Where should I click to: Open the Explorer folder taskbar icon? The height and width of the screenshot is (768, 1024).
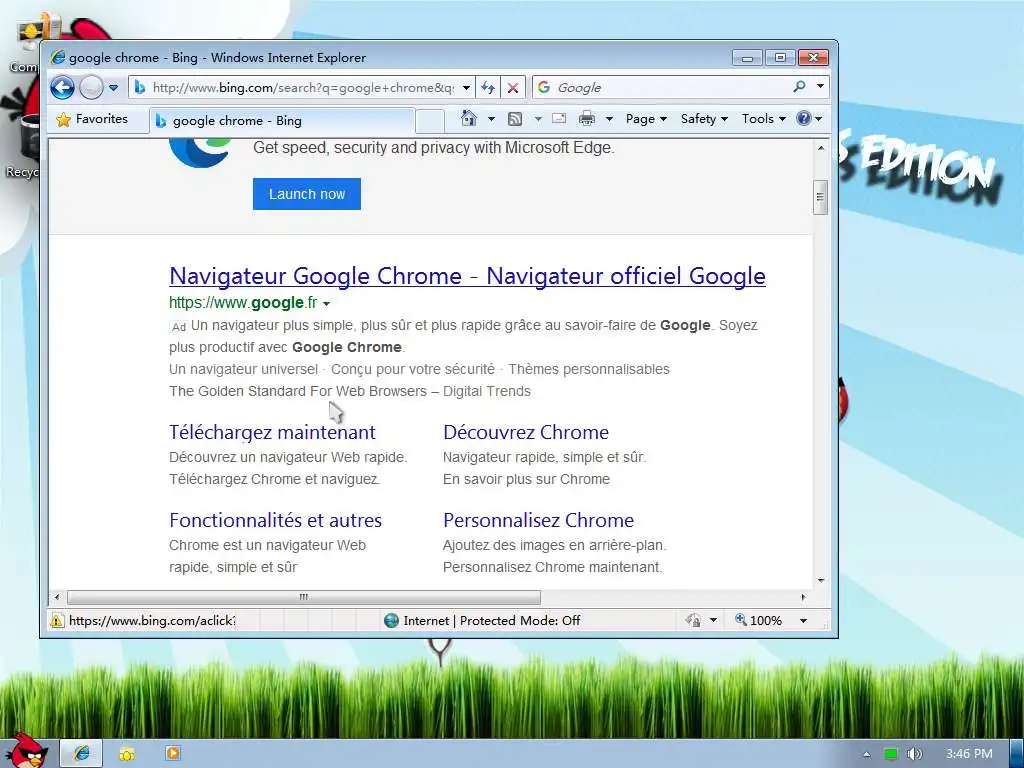127,754
